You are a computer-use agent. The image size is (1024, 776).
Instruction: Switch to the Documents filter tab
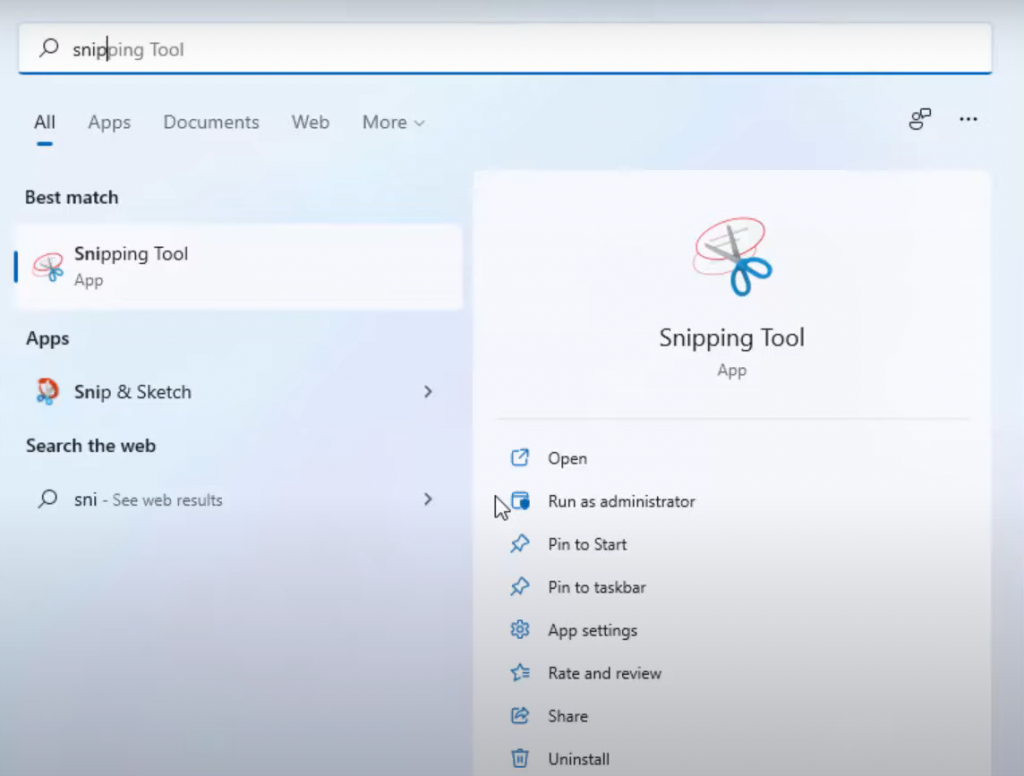[211, 122]
